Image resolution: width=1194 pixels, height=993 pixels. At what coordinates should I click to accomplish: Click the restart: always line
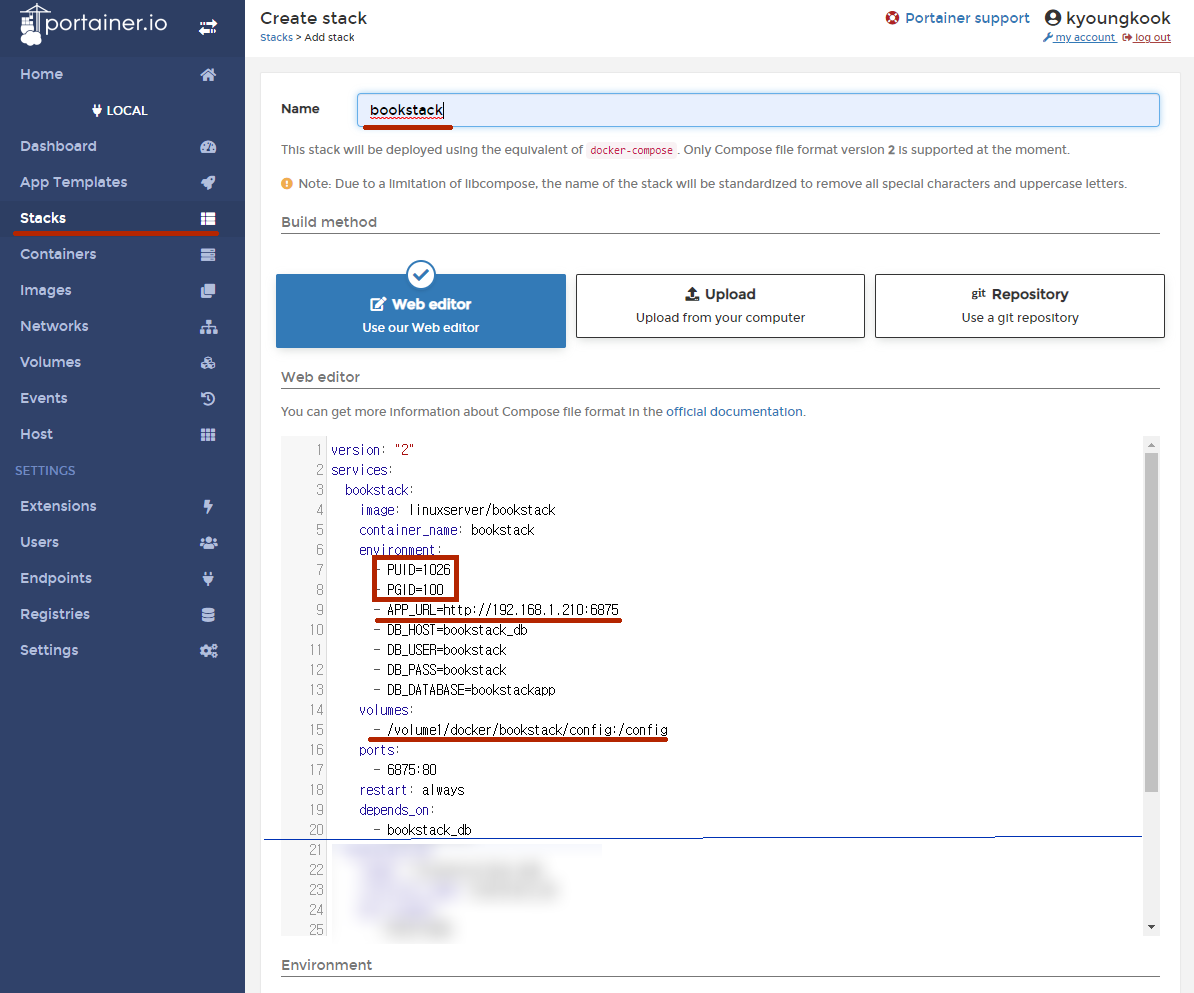412,790
